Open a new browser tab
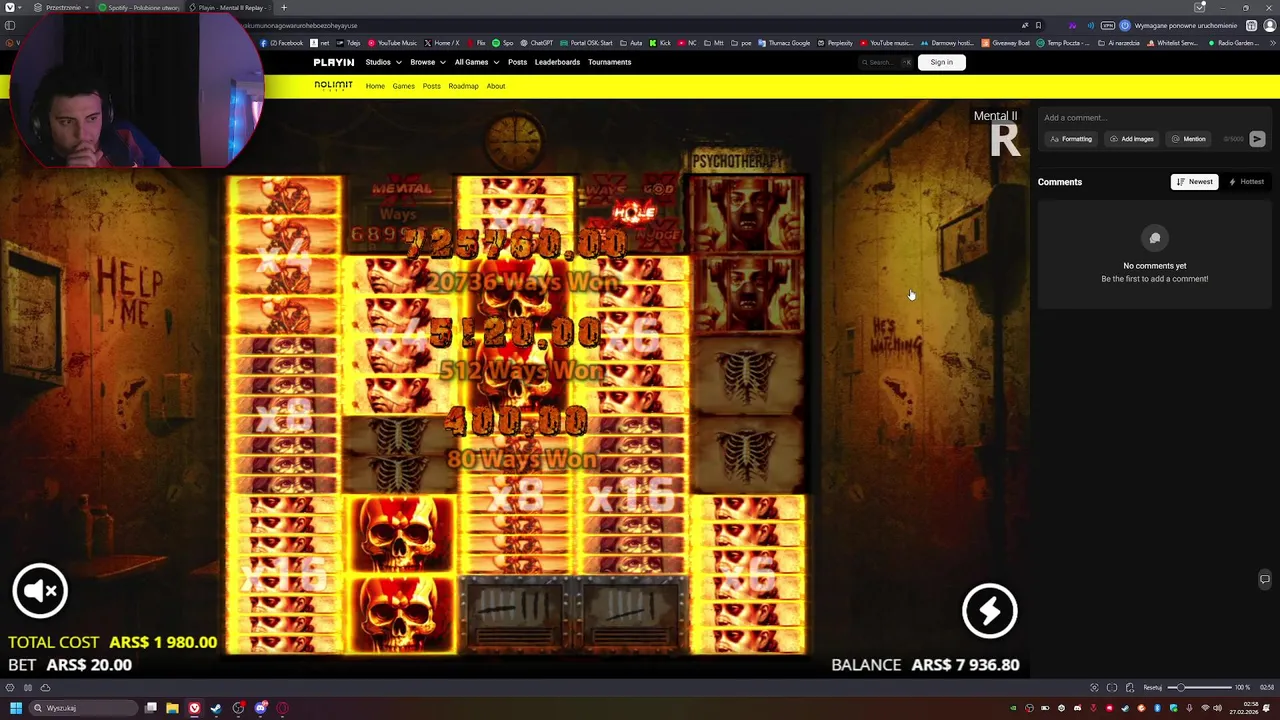Screen dimensions: 1280x720 (x=283, y=7)
